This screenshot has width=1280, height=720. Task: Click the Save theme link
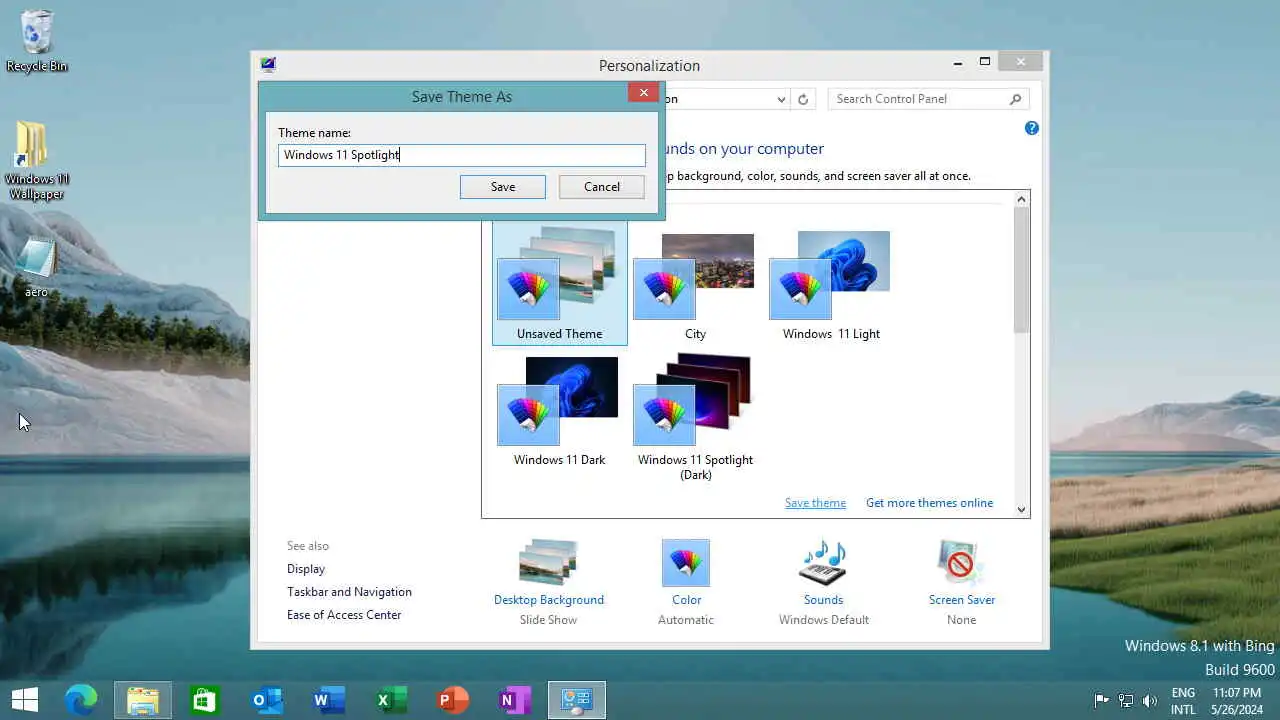(x=815, y=503)
